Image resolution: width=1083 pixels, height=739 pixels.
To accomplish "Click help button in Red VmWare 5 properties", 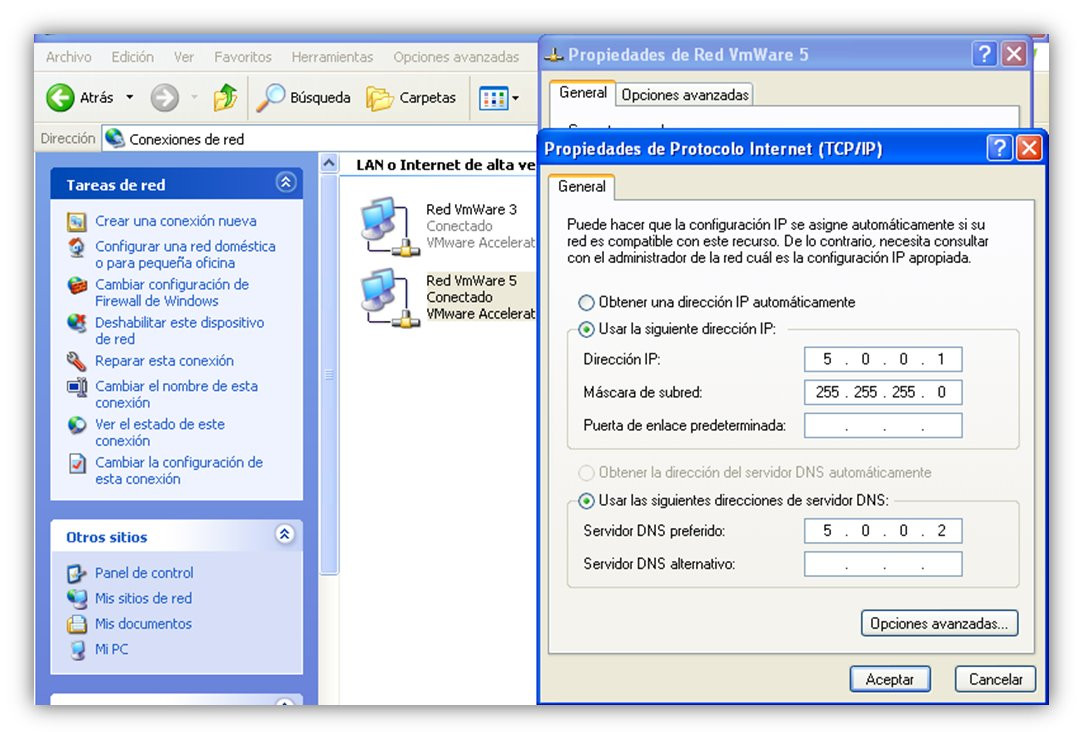I will pos(984,54).
